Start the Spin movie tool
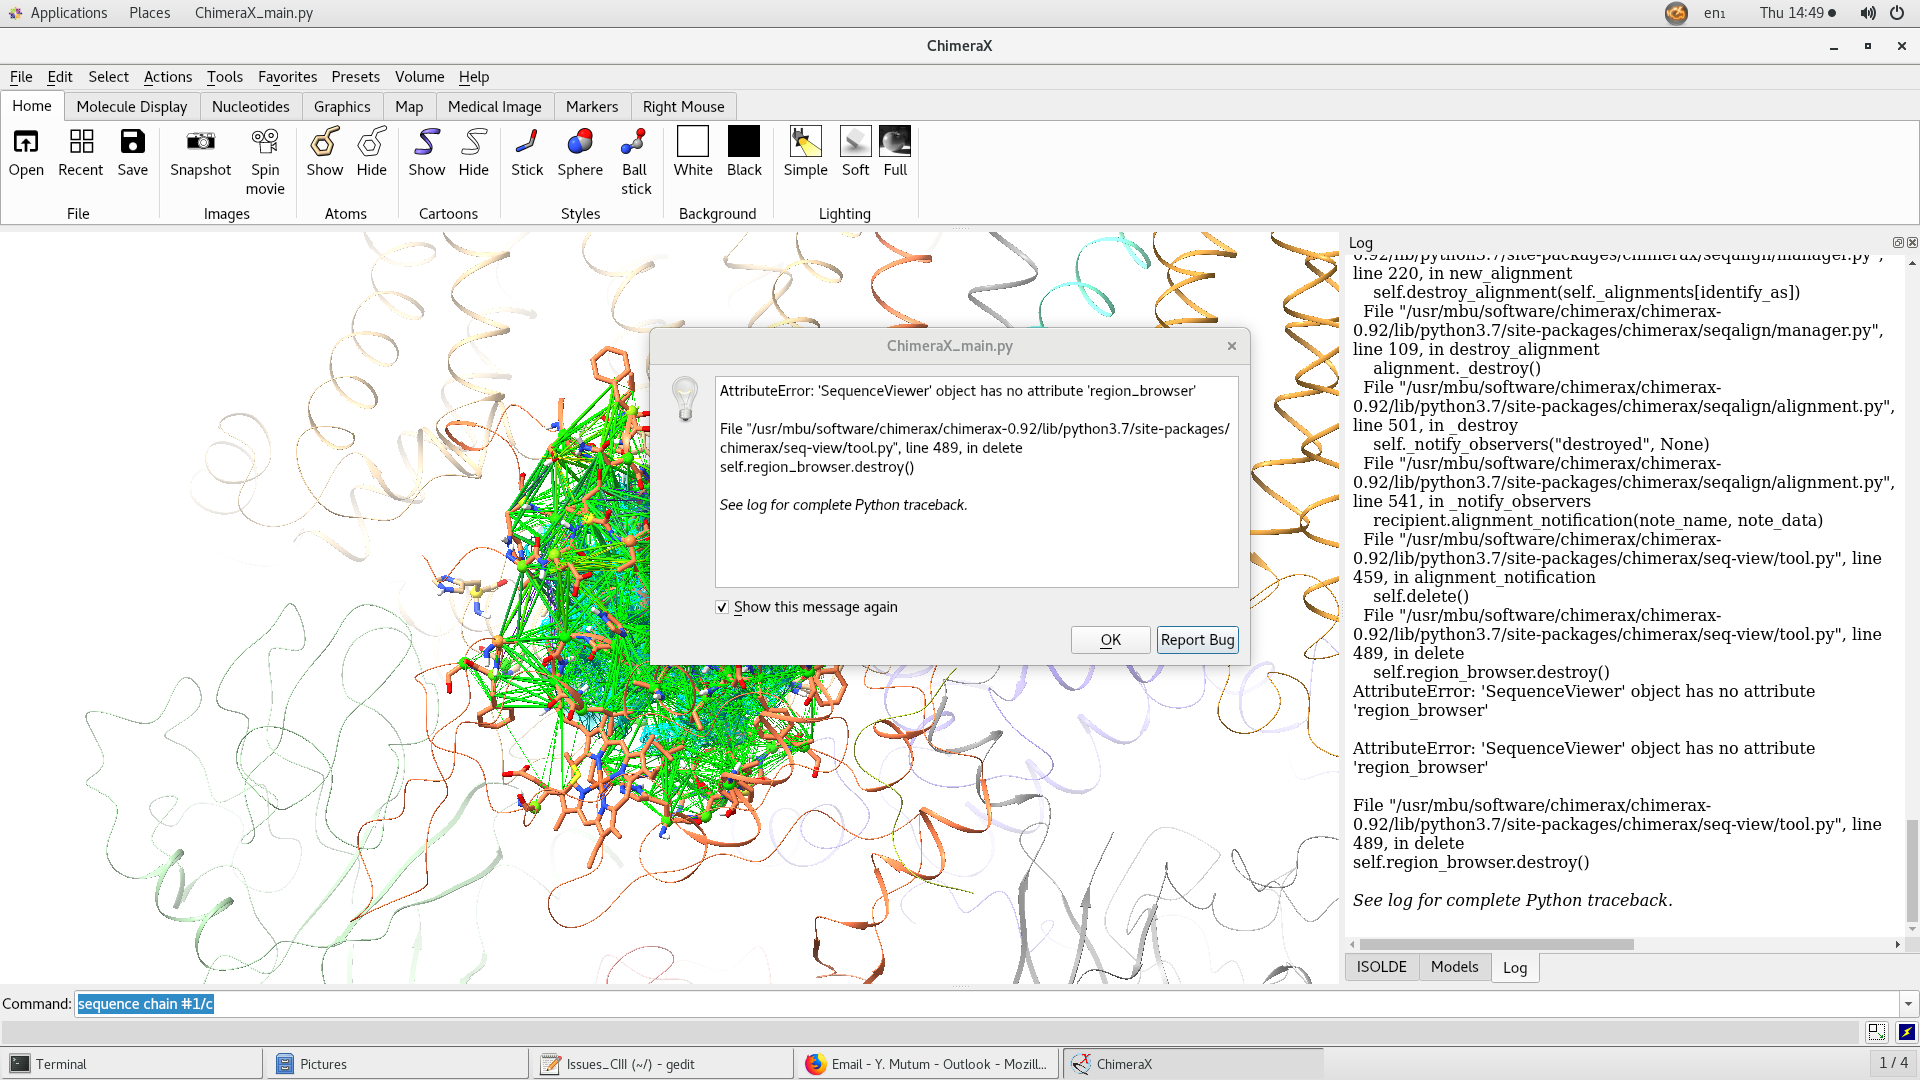 [x=265, y=142]
